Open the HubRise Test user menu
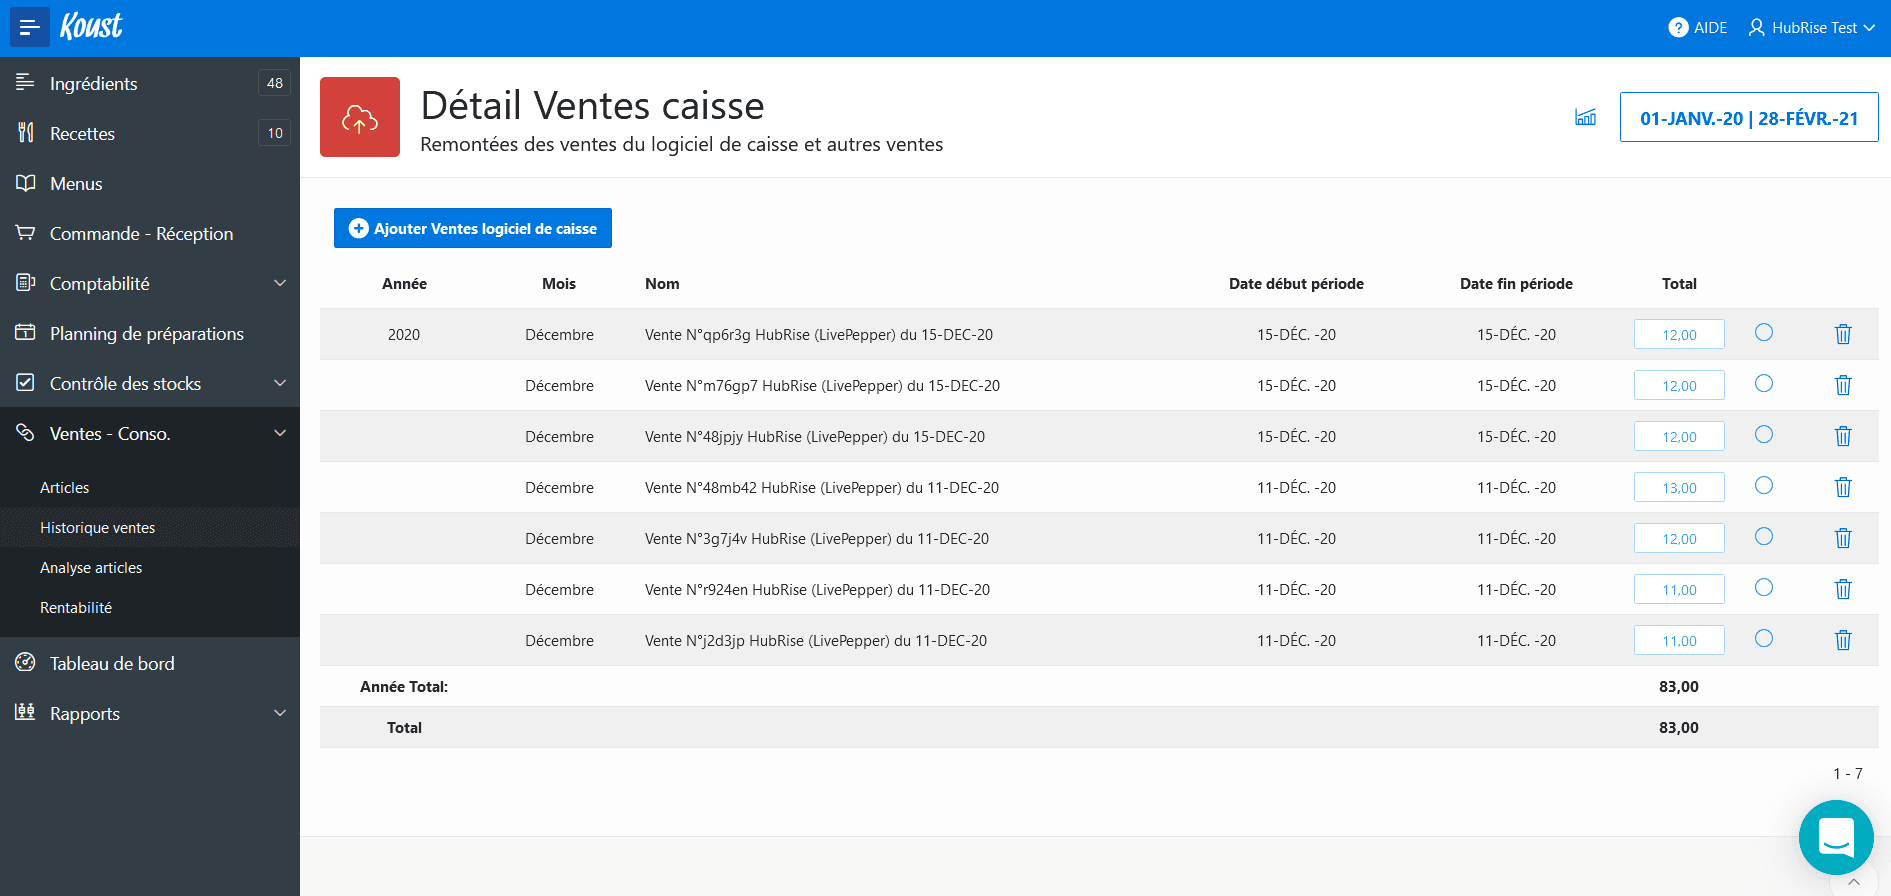Screen dimensions: 1891x896 point(1811,28)
